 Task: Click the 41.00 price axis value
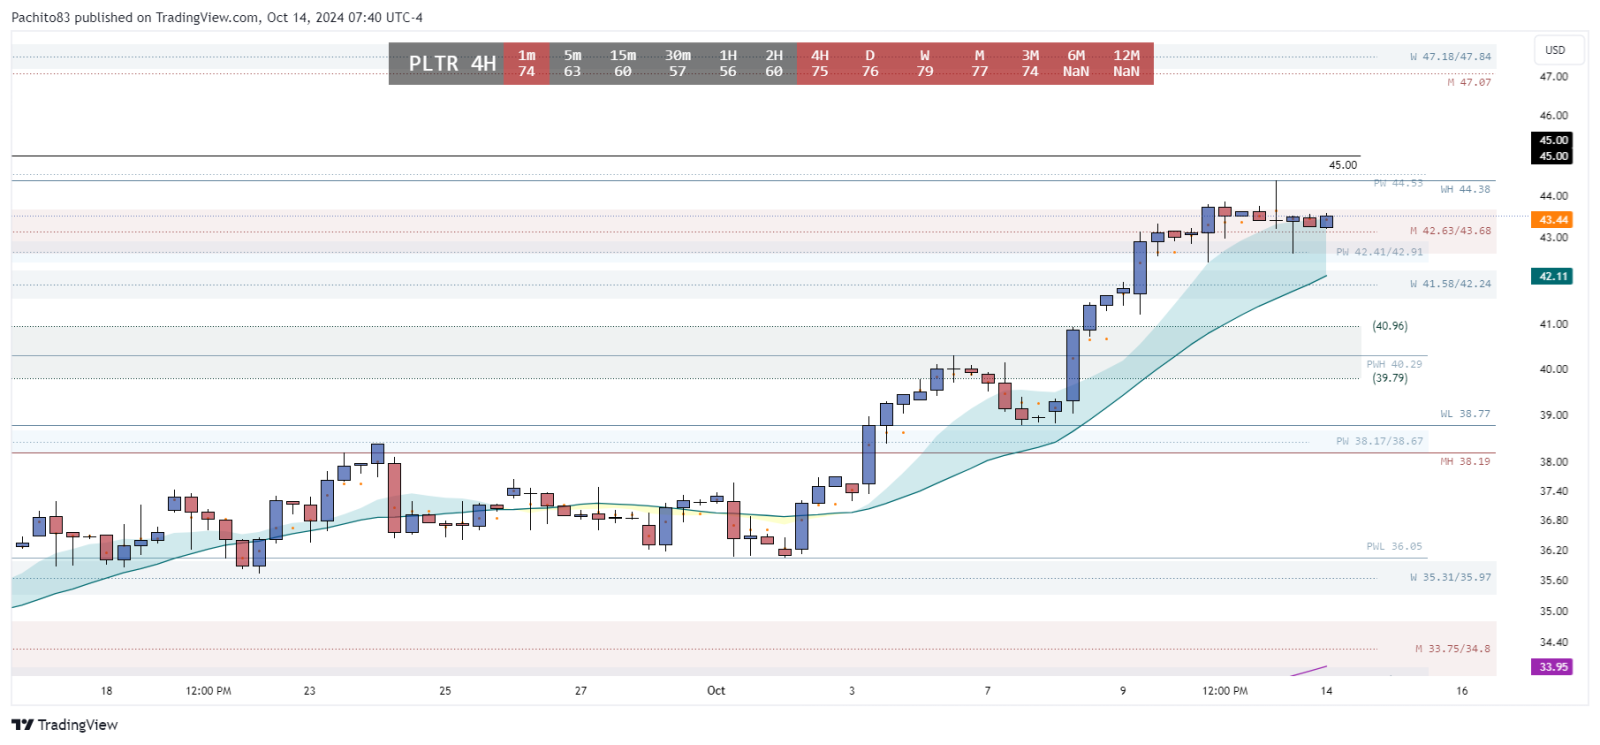pos(1554,325)
